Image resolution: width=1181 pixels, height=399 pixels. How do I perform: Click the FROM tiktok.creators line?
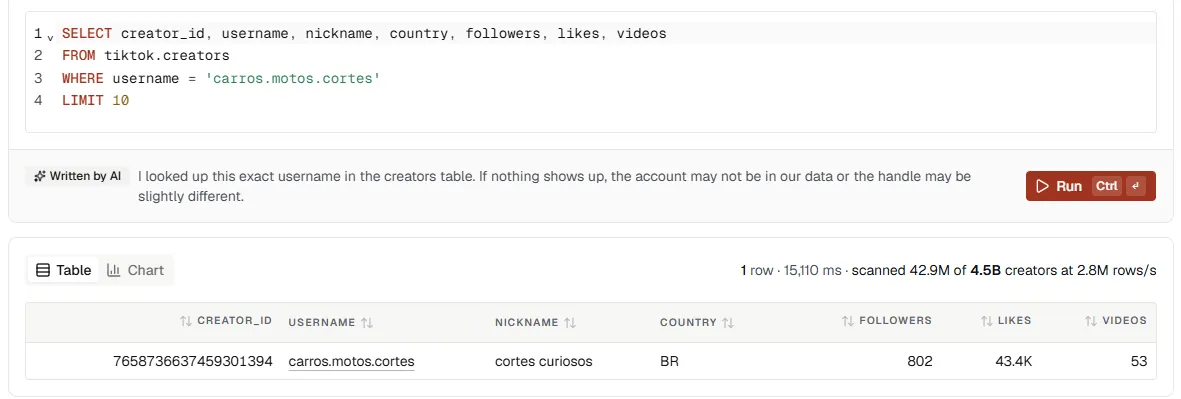145,56
